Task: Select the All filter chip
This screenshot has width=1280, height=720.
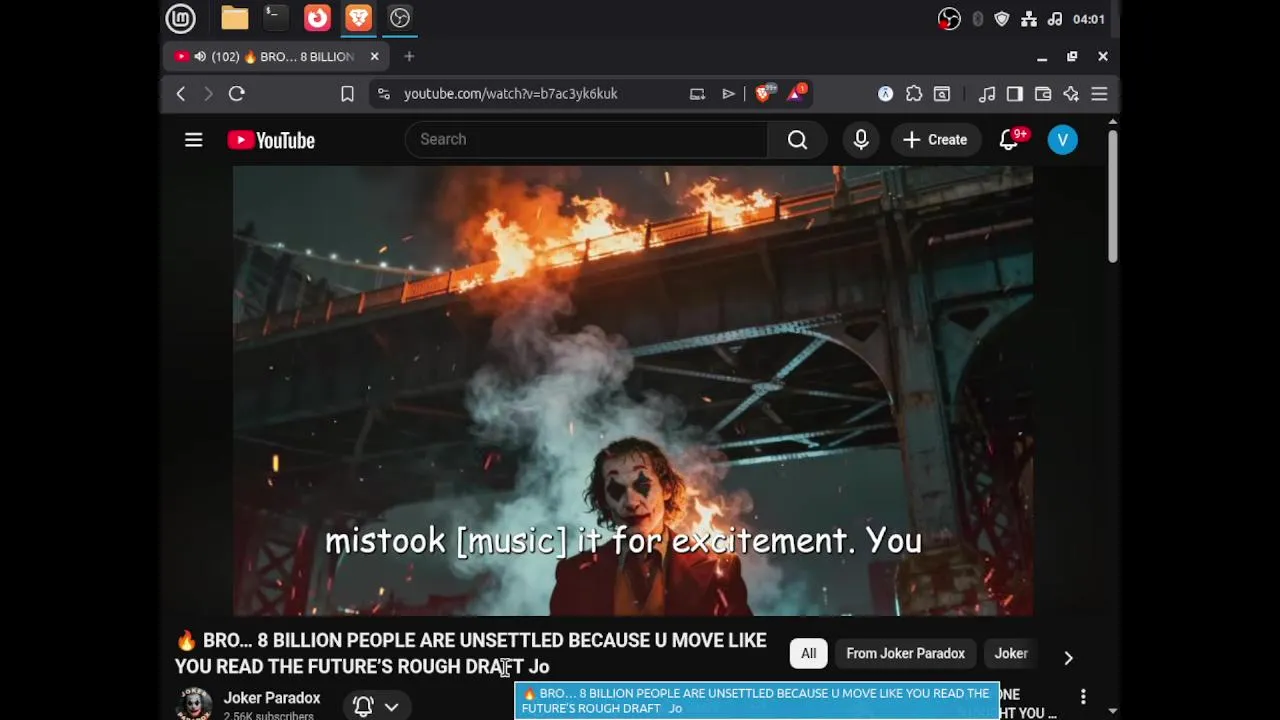Action: coord(808,654)
